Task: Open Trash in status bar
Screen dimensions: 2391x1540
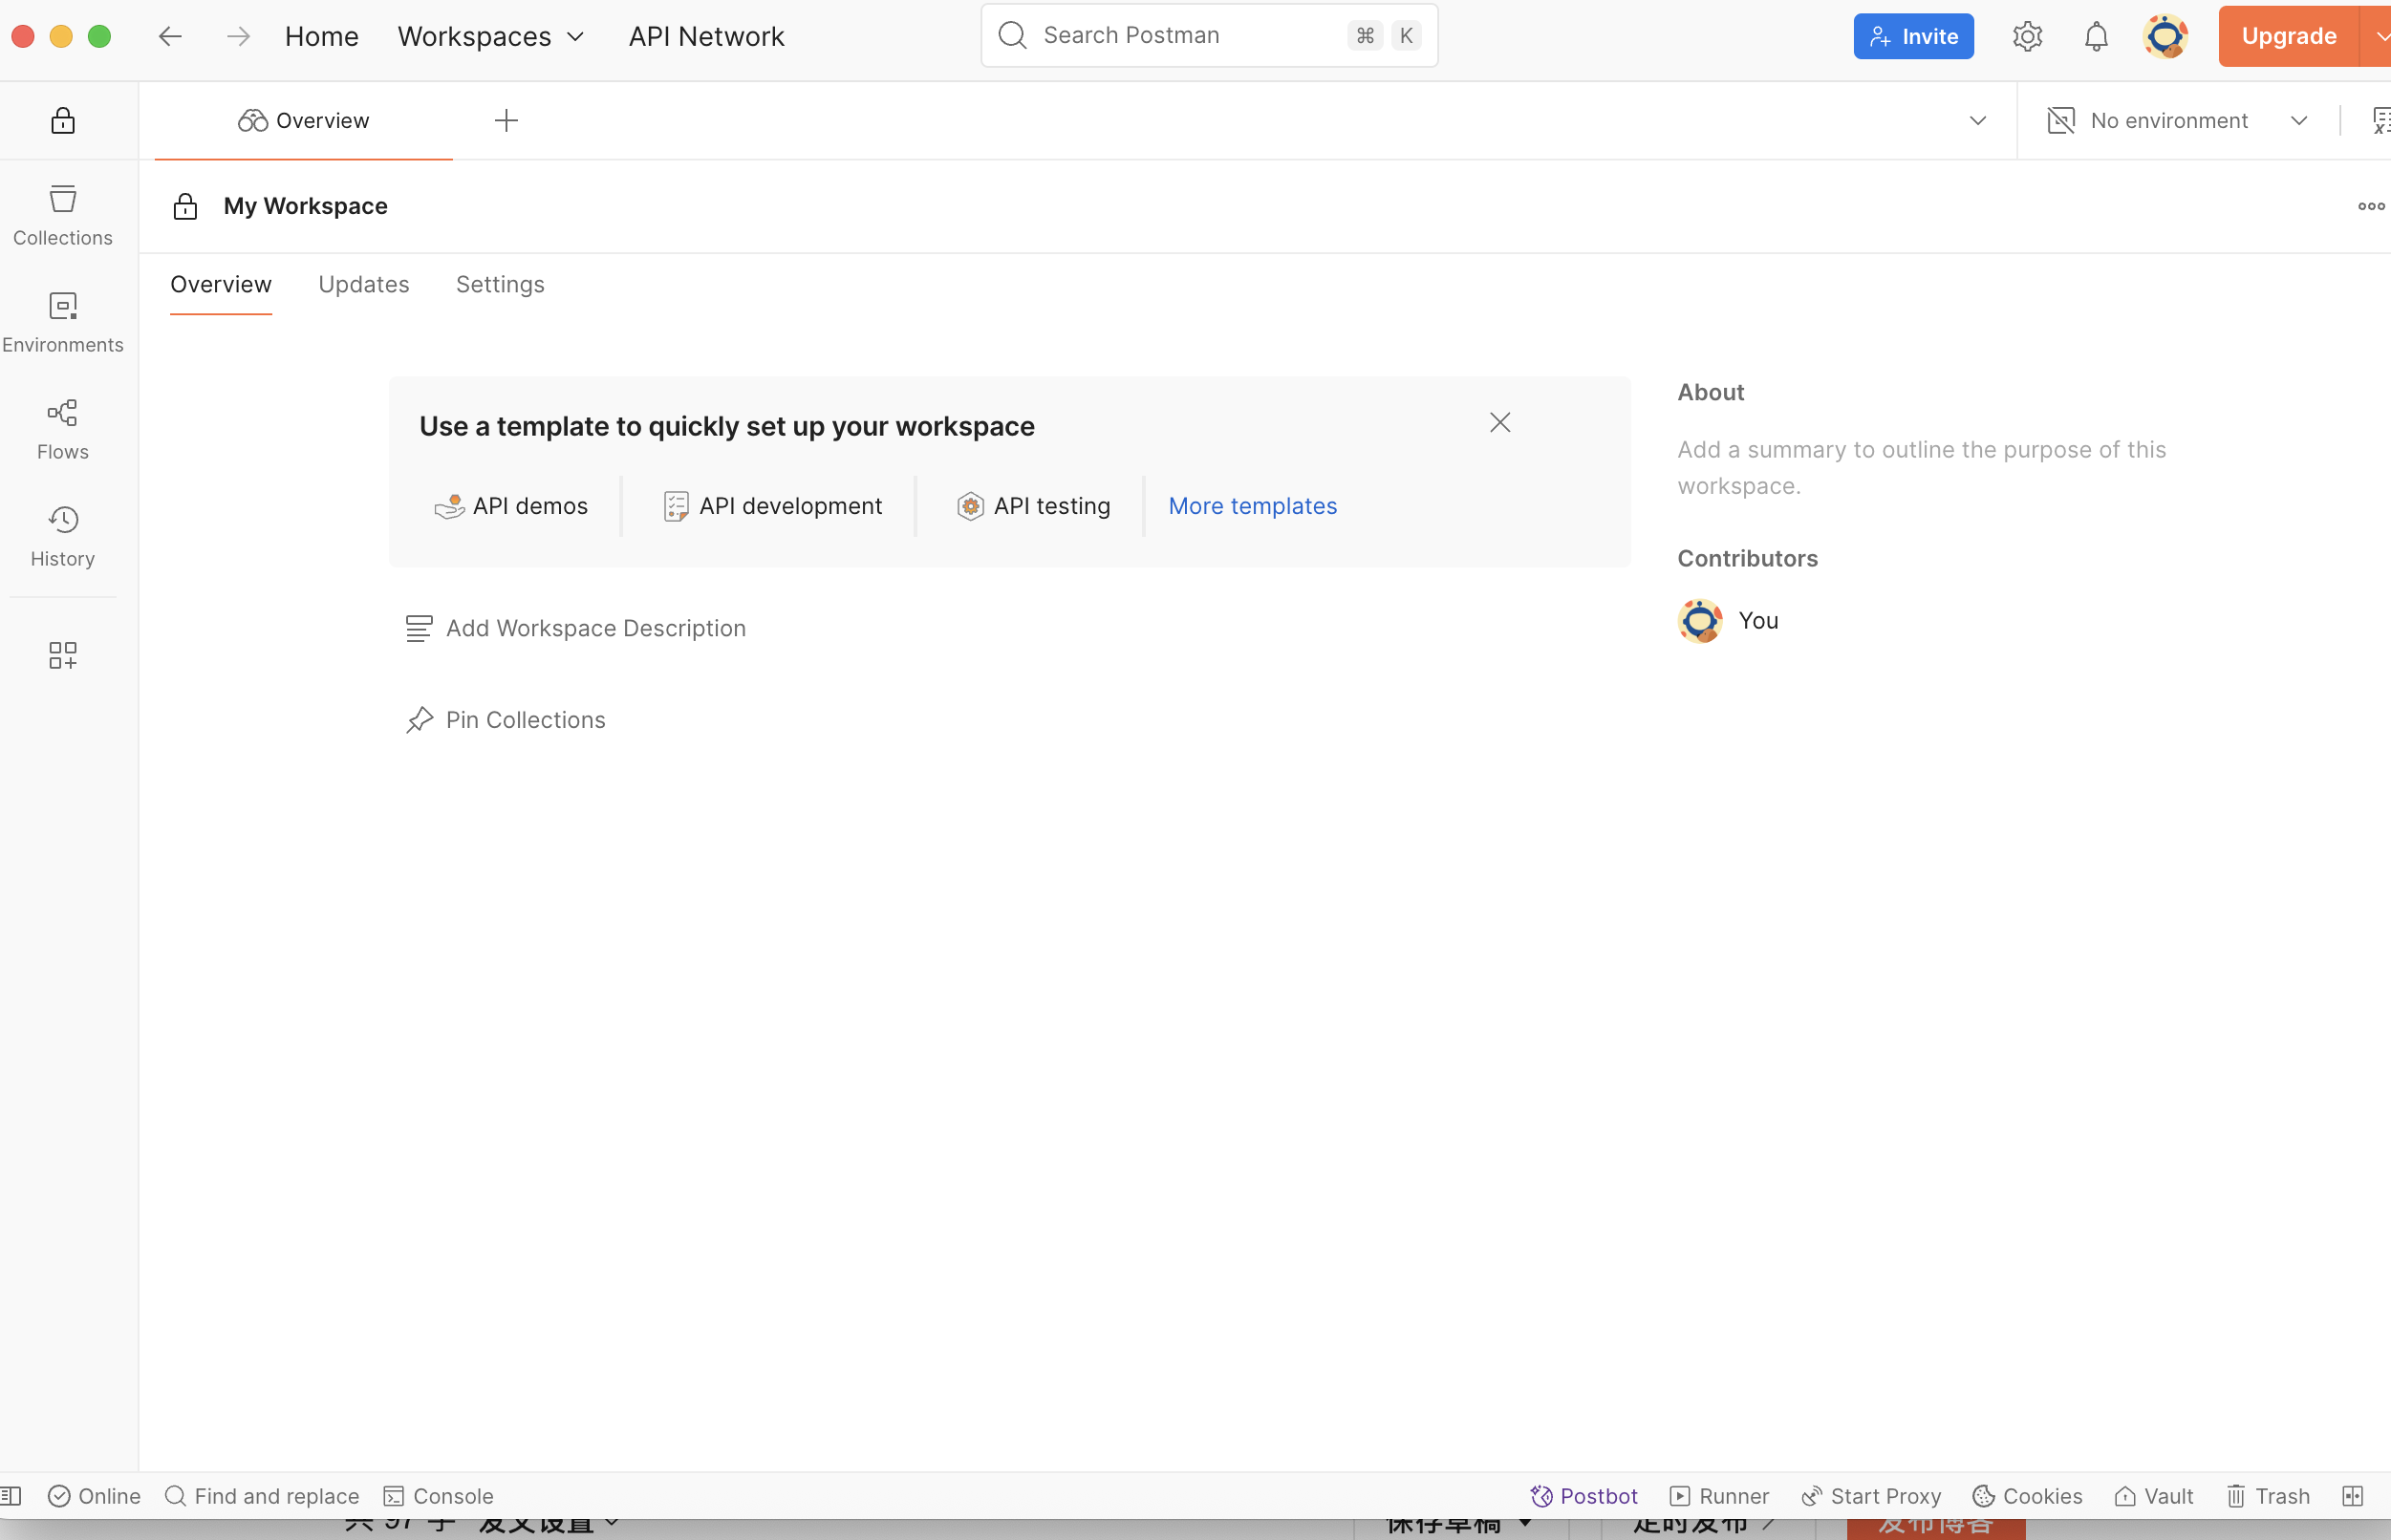Action: (2268, 1495)
